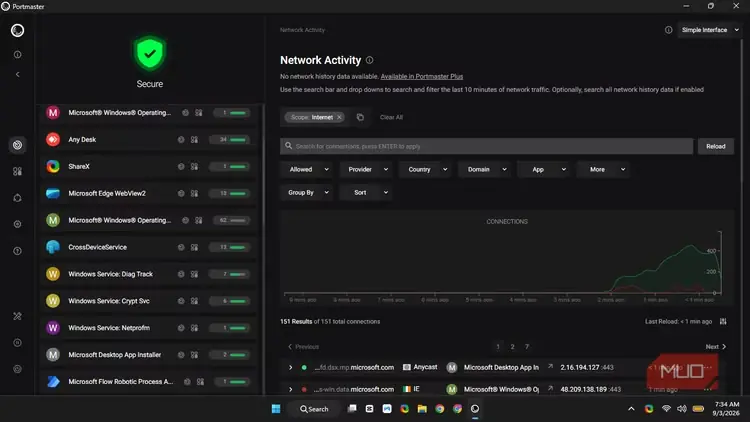Click the connections history chart

tap(507, 260)
